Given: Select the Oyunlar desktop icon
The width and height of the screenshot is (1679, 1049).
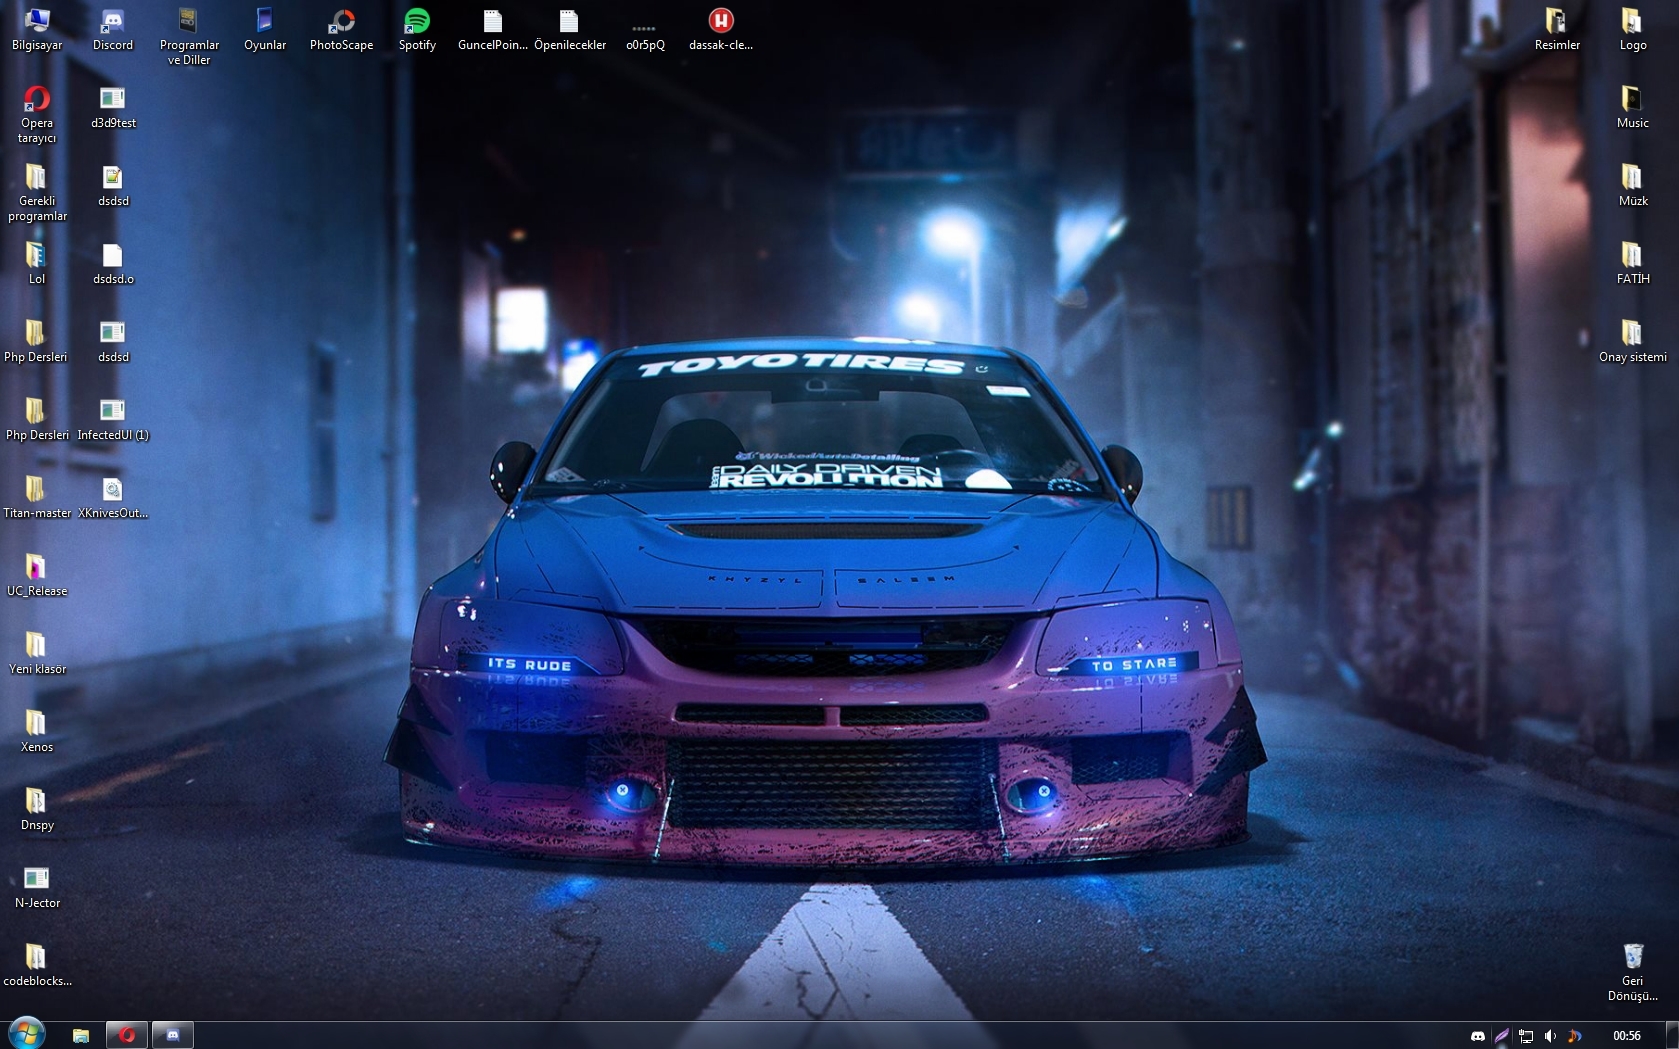Looking at the screenshot, I should pos(265,29).
